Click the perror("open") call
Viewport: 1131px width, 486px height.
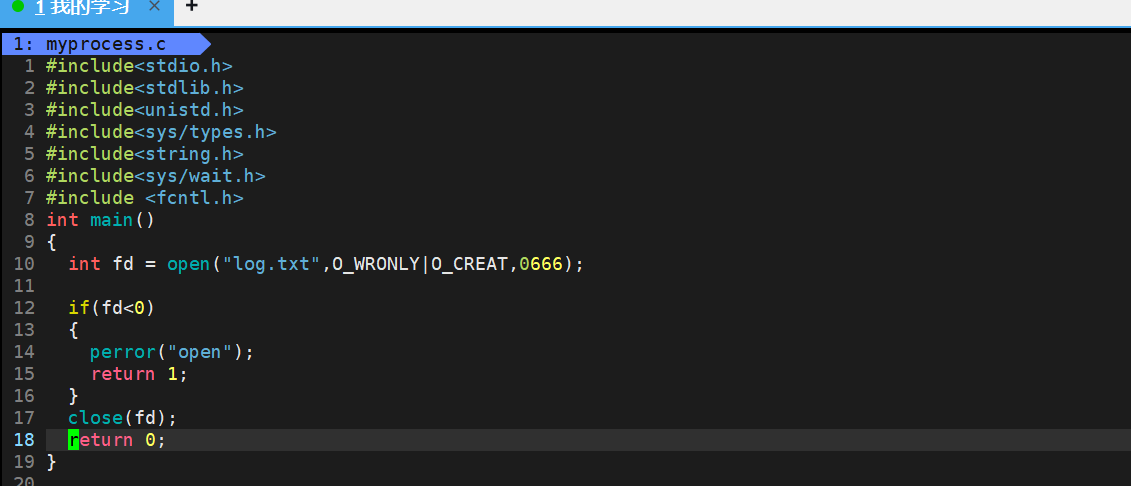click(x=172, y=352)
